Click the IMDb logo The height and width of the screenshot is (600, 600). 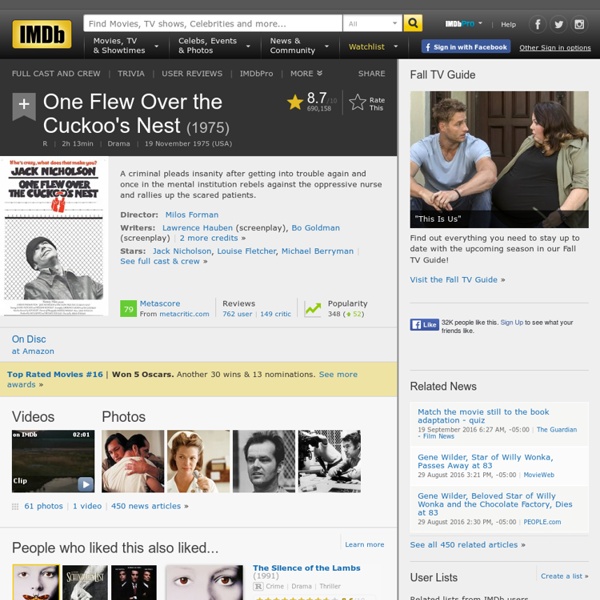coord(42,34)
